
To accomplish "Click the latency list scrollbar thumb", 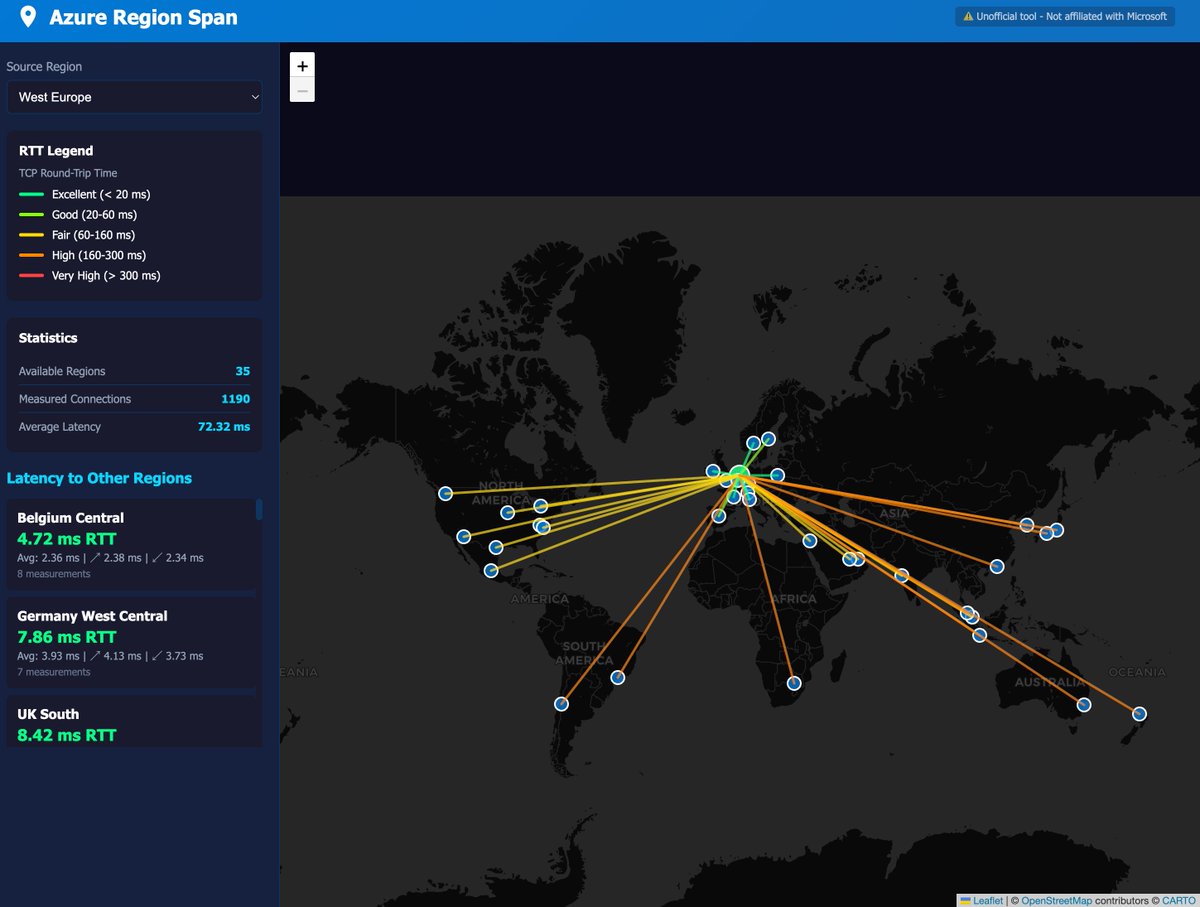I will point(260,509).
